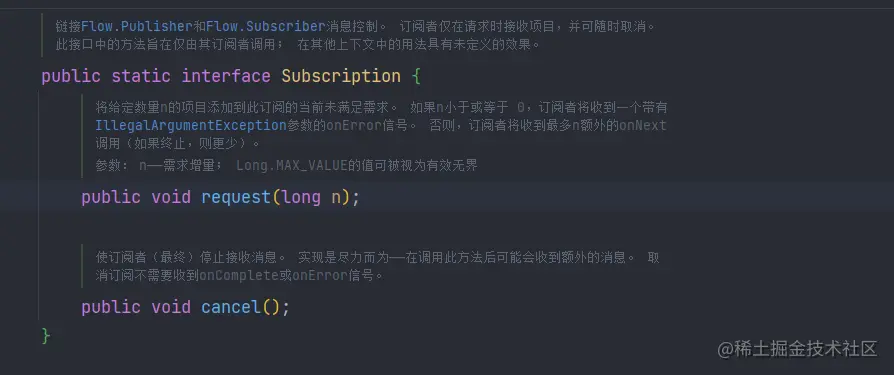
Task: Click the closing green brace of the interface
Action: pos(46,336)
